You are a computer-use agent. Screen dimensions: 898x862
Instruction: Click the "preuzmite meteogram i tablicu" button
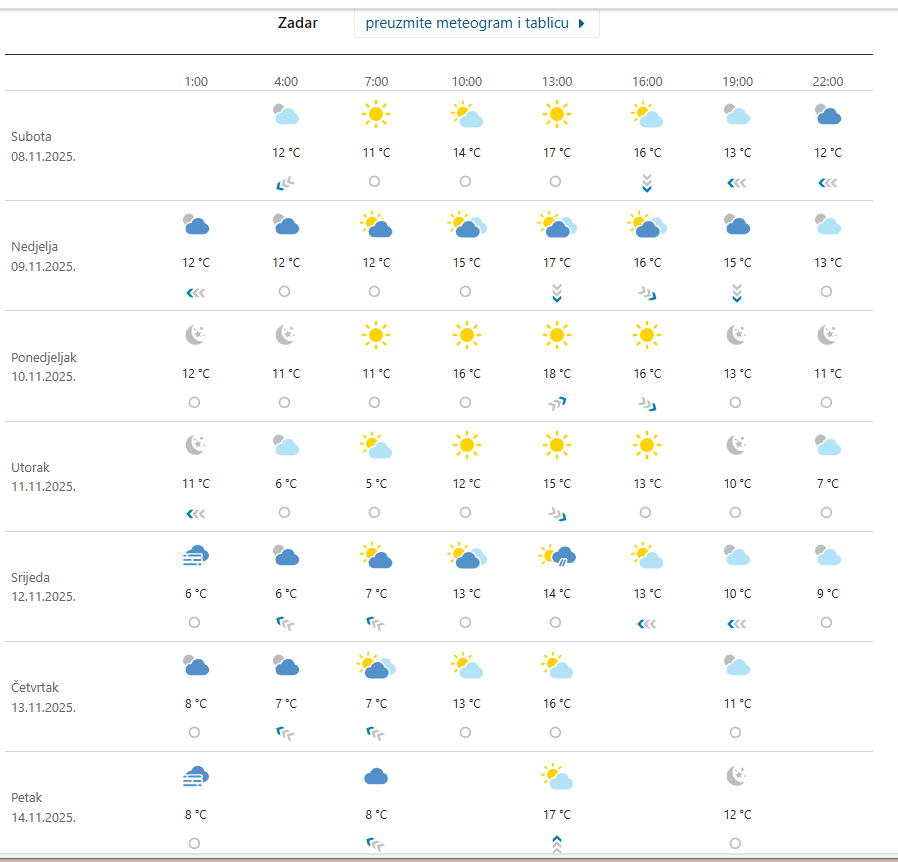click(x=476, y=23)
